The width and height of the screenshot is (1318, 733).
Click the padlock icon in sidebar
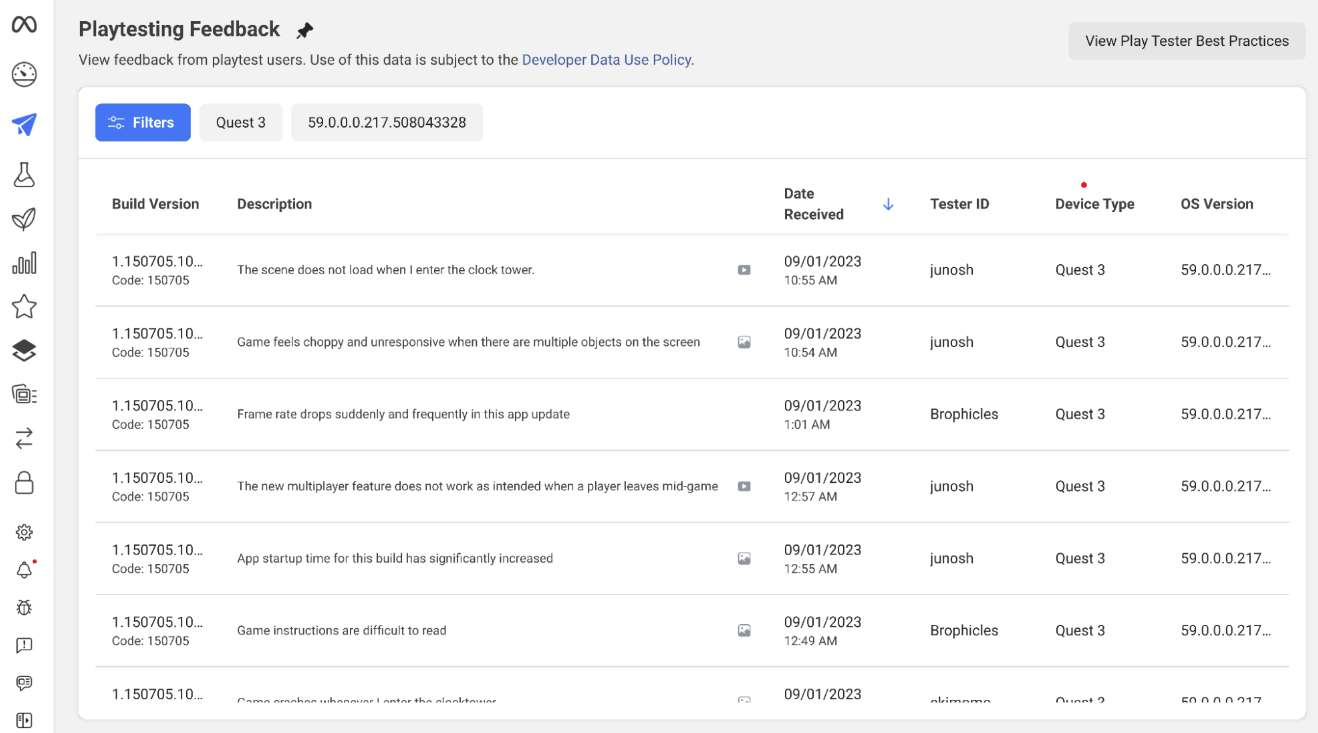click(24, 482)
